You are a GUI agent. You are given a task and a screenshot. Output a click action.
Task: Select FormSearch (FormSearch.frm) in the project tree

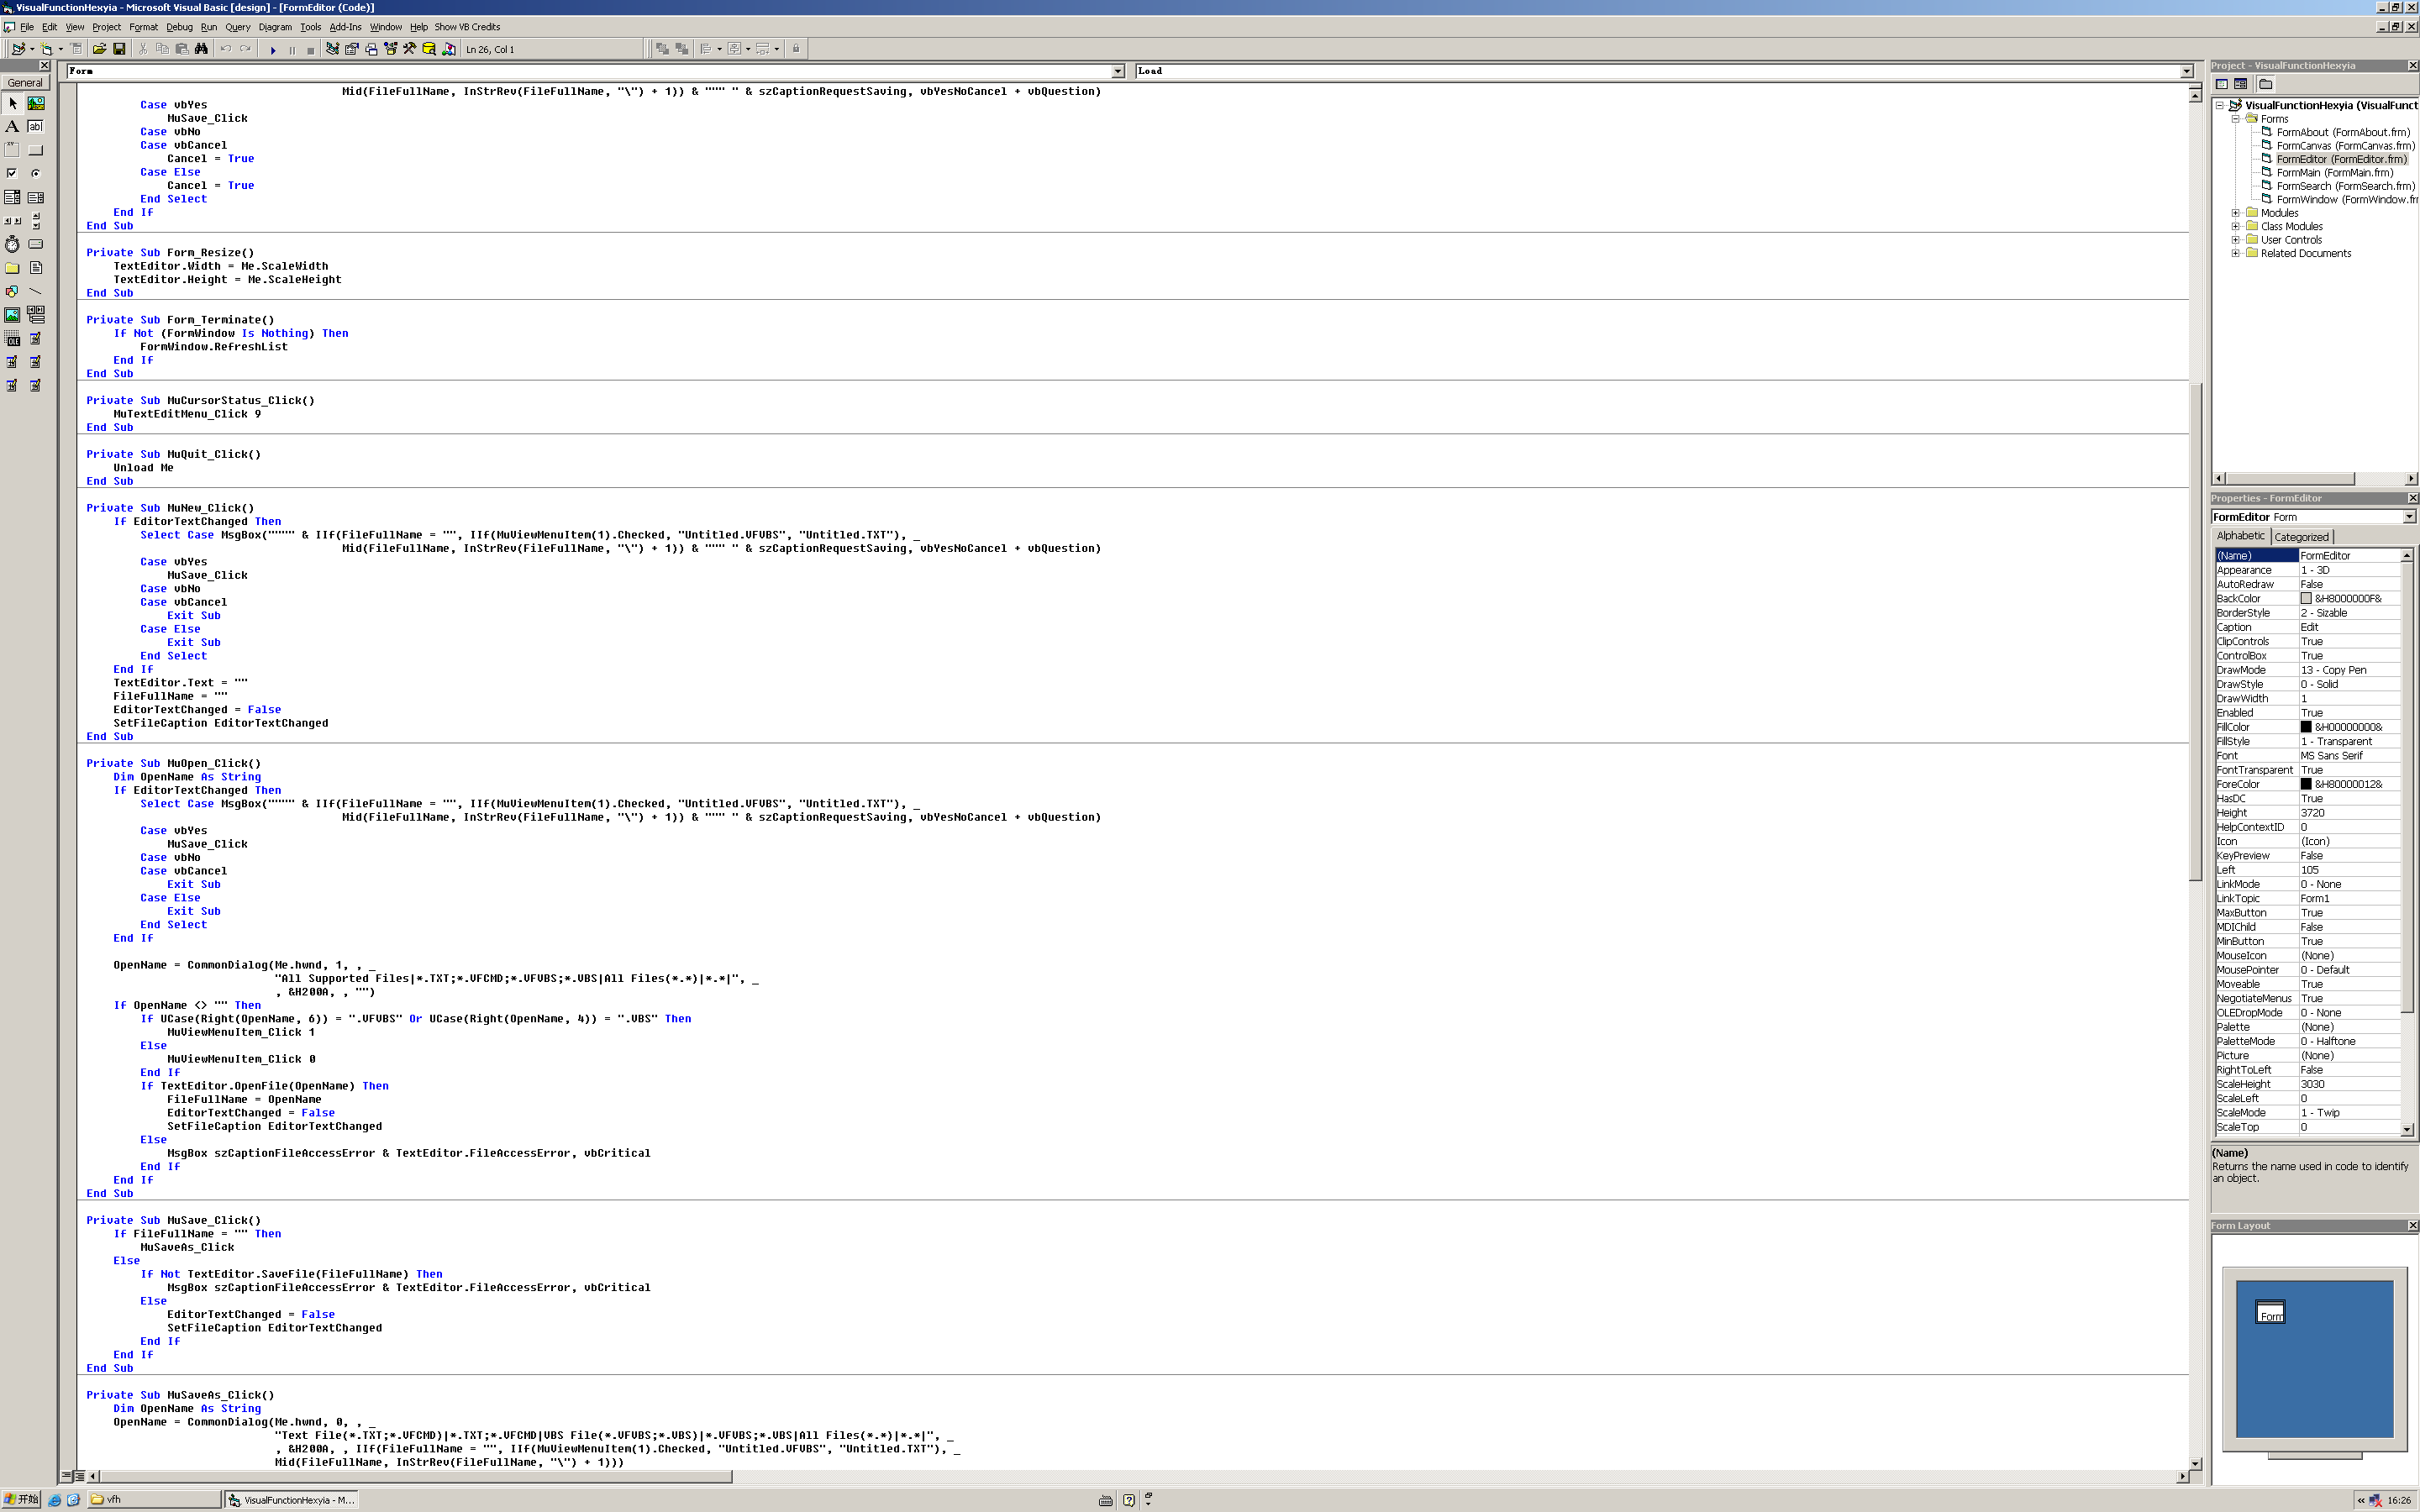[x=2345, y=187]
